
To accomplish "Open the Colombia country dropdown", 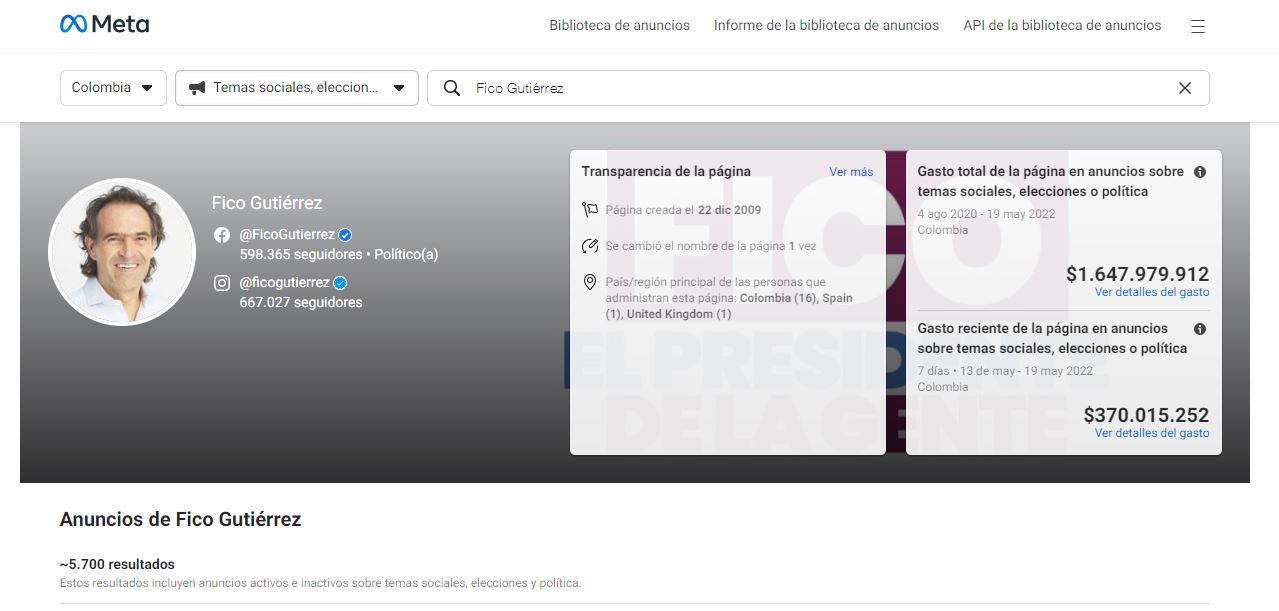I will [113, 88].
